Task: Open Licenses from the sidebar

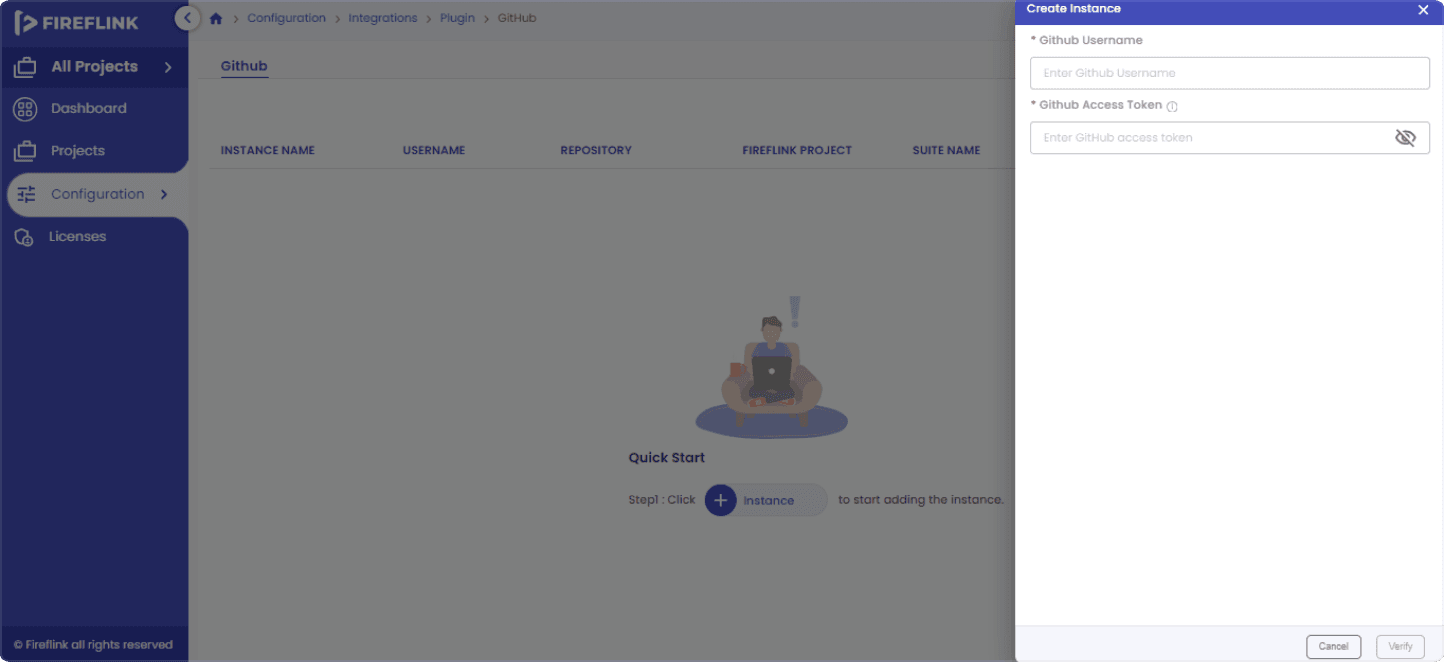Action: 77,237
